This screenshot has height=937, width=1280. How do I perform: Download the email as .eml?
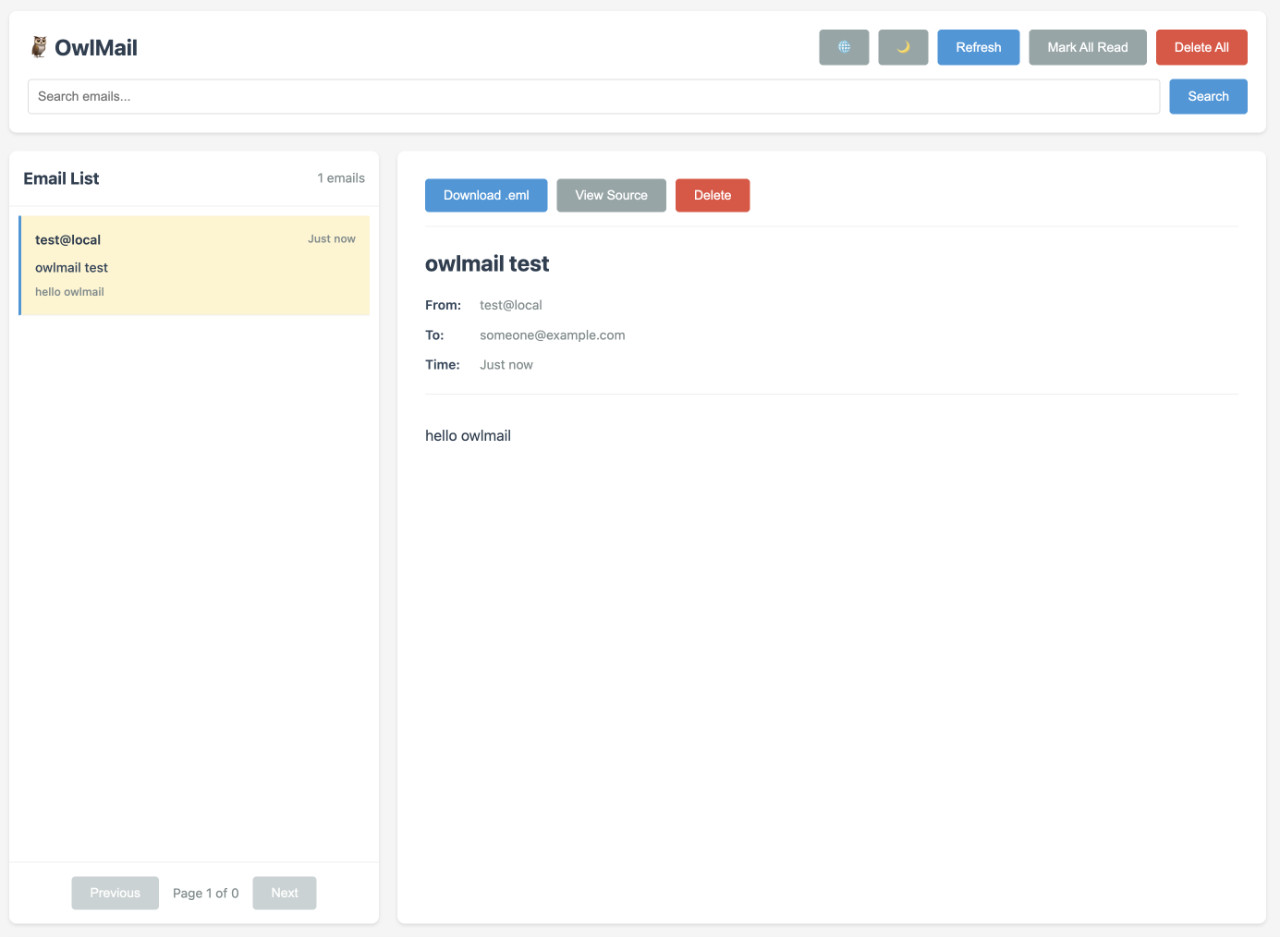click(486, 195)
